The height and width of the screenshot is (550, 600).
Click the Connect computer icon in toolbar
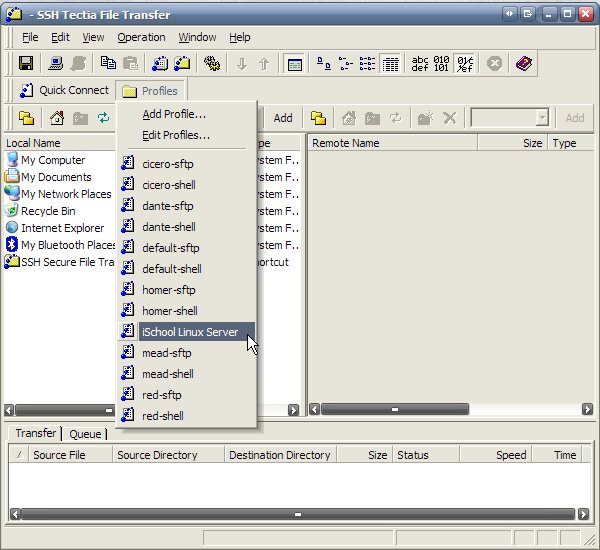click(x=56, y=63)
